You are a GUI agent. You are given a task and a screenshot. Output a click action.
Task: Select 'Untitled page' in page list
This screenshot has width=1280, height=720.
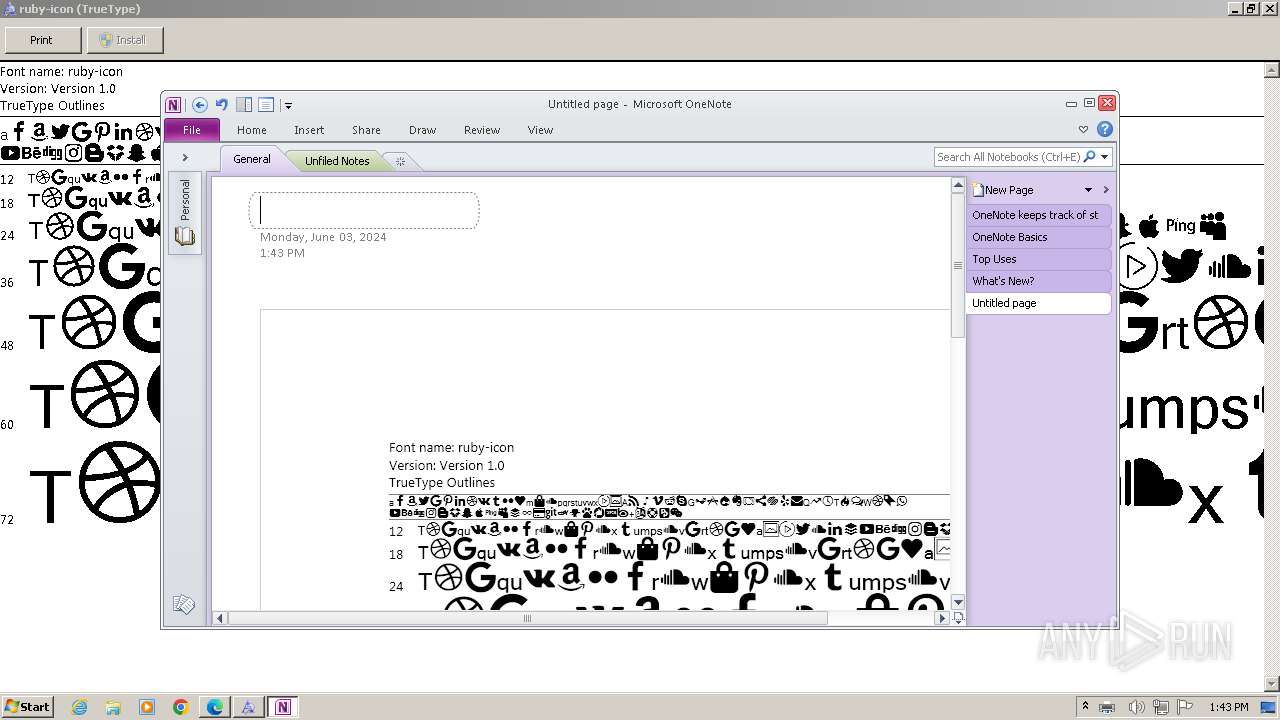pos(1038,303)
